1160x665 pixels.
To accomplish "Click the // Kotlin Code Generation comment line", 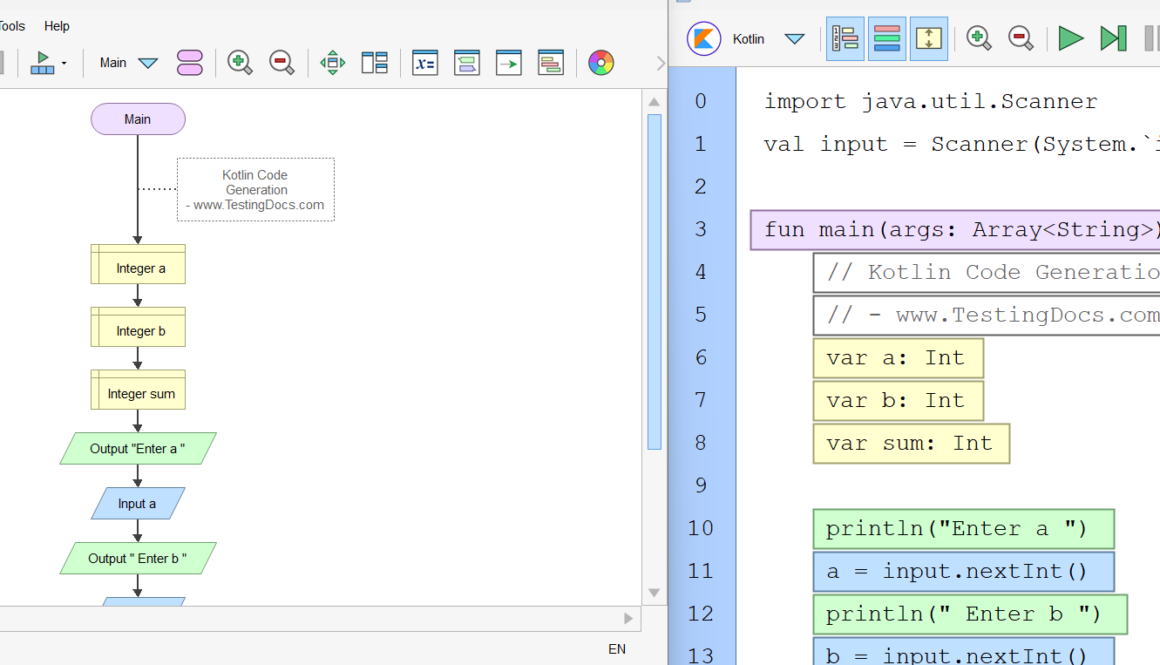I will tap(986, 272).
